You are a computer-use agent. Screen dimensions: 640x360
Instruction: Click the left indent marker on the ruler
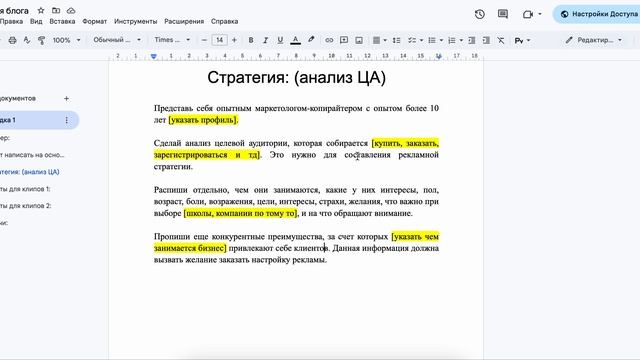click(154, 56)
